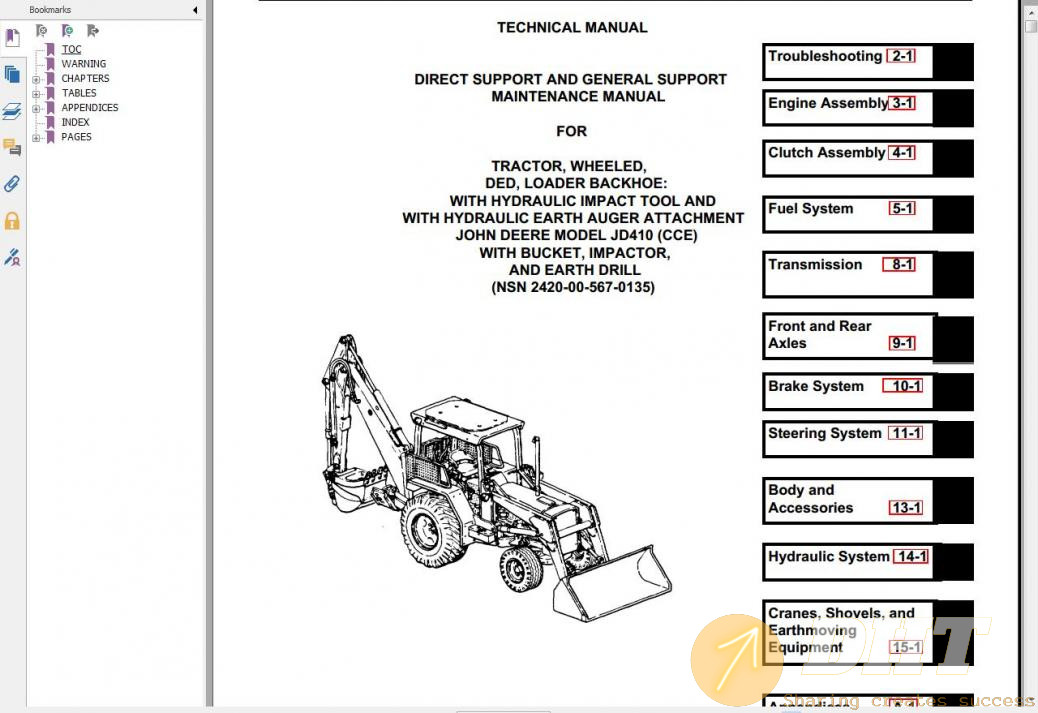Open the Comments panel icon
This screenshot has width=1038, height=713.
pyautogui.click(x=12, y=147)
